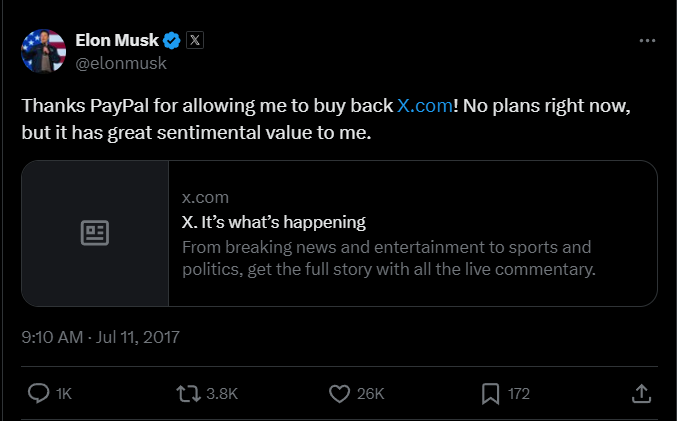The image size is (677, 421).
Task: Click the 3.8K repost count
Action: point(221,394)
